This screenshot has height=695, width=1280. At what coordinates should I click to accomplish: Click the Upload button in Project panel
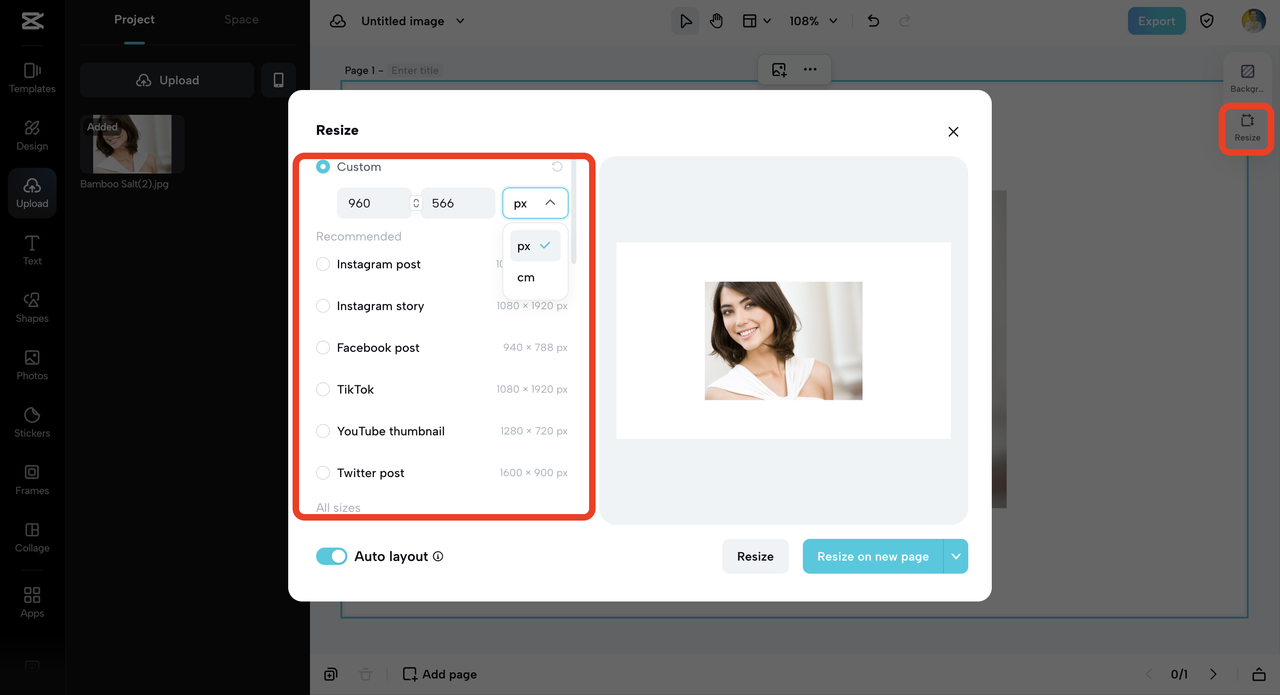167,80
